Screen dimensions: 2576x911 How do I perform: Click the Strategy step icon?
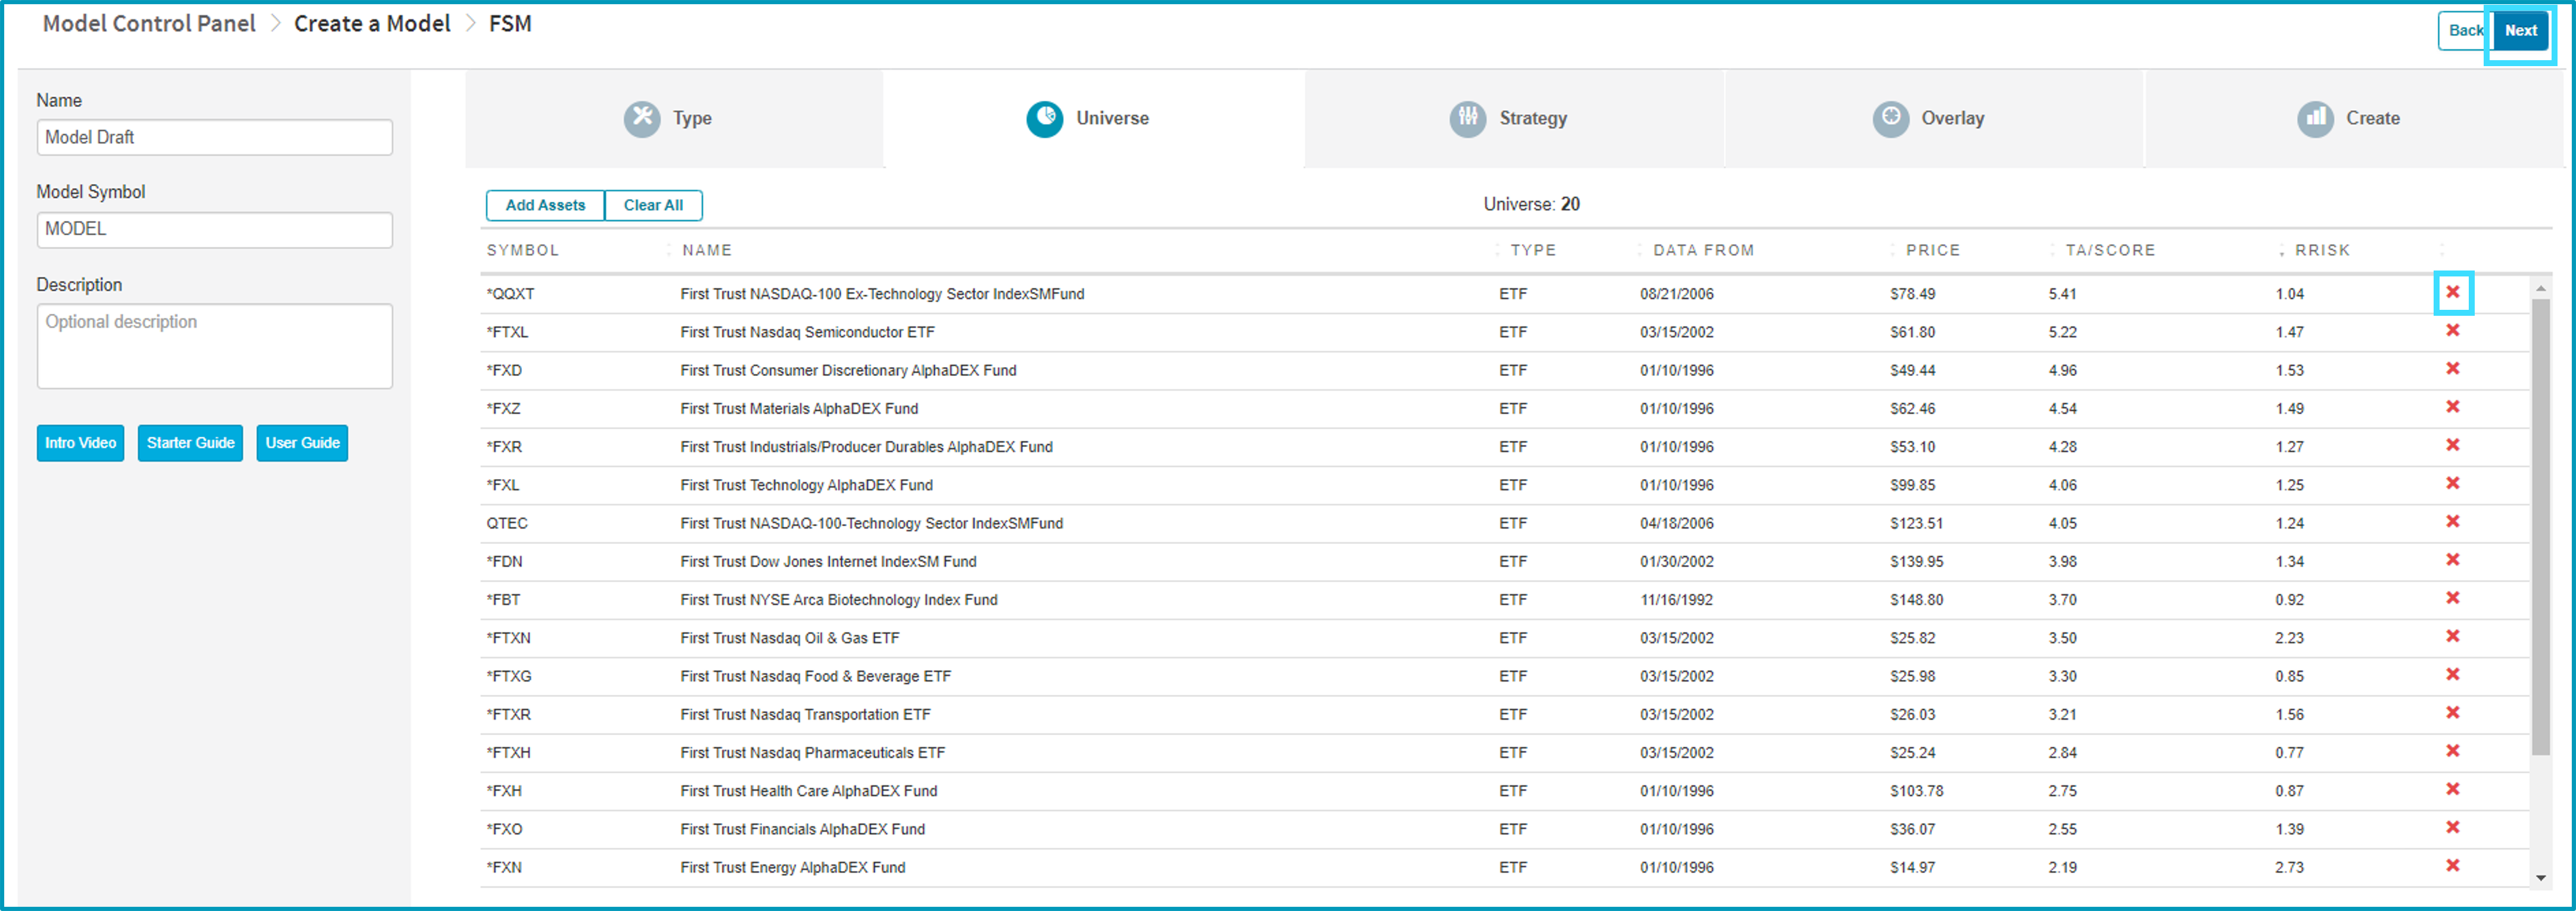point(1467,118)
